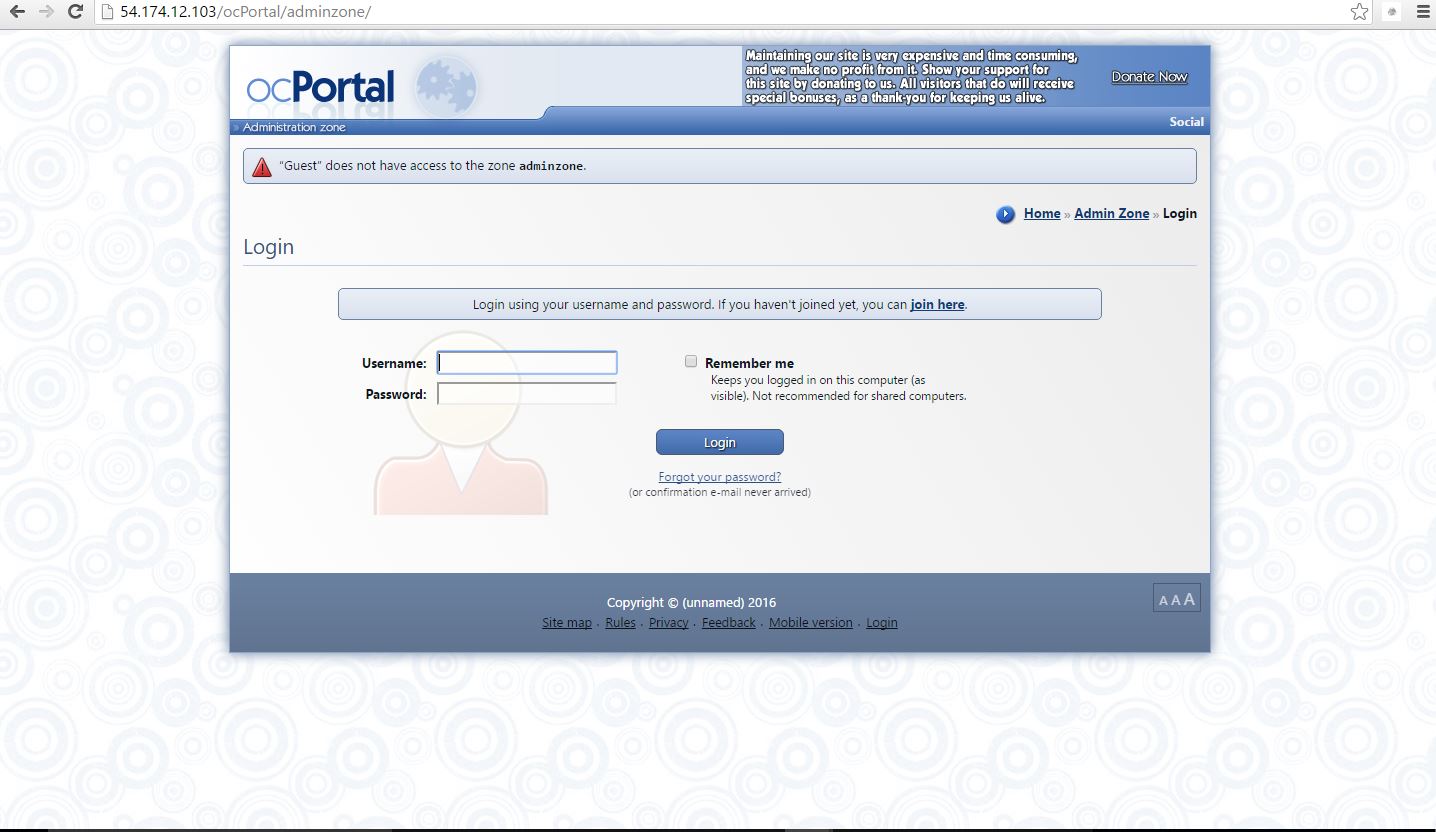Click inside the Username input field
The image size is (1436, 832).
526,362
